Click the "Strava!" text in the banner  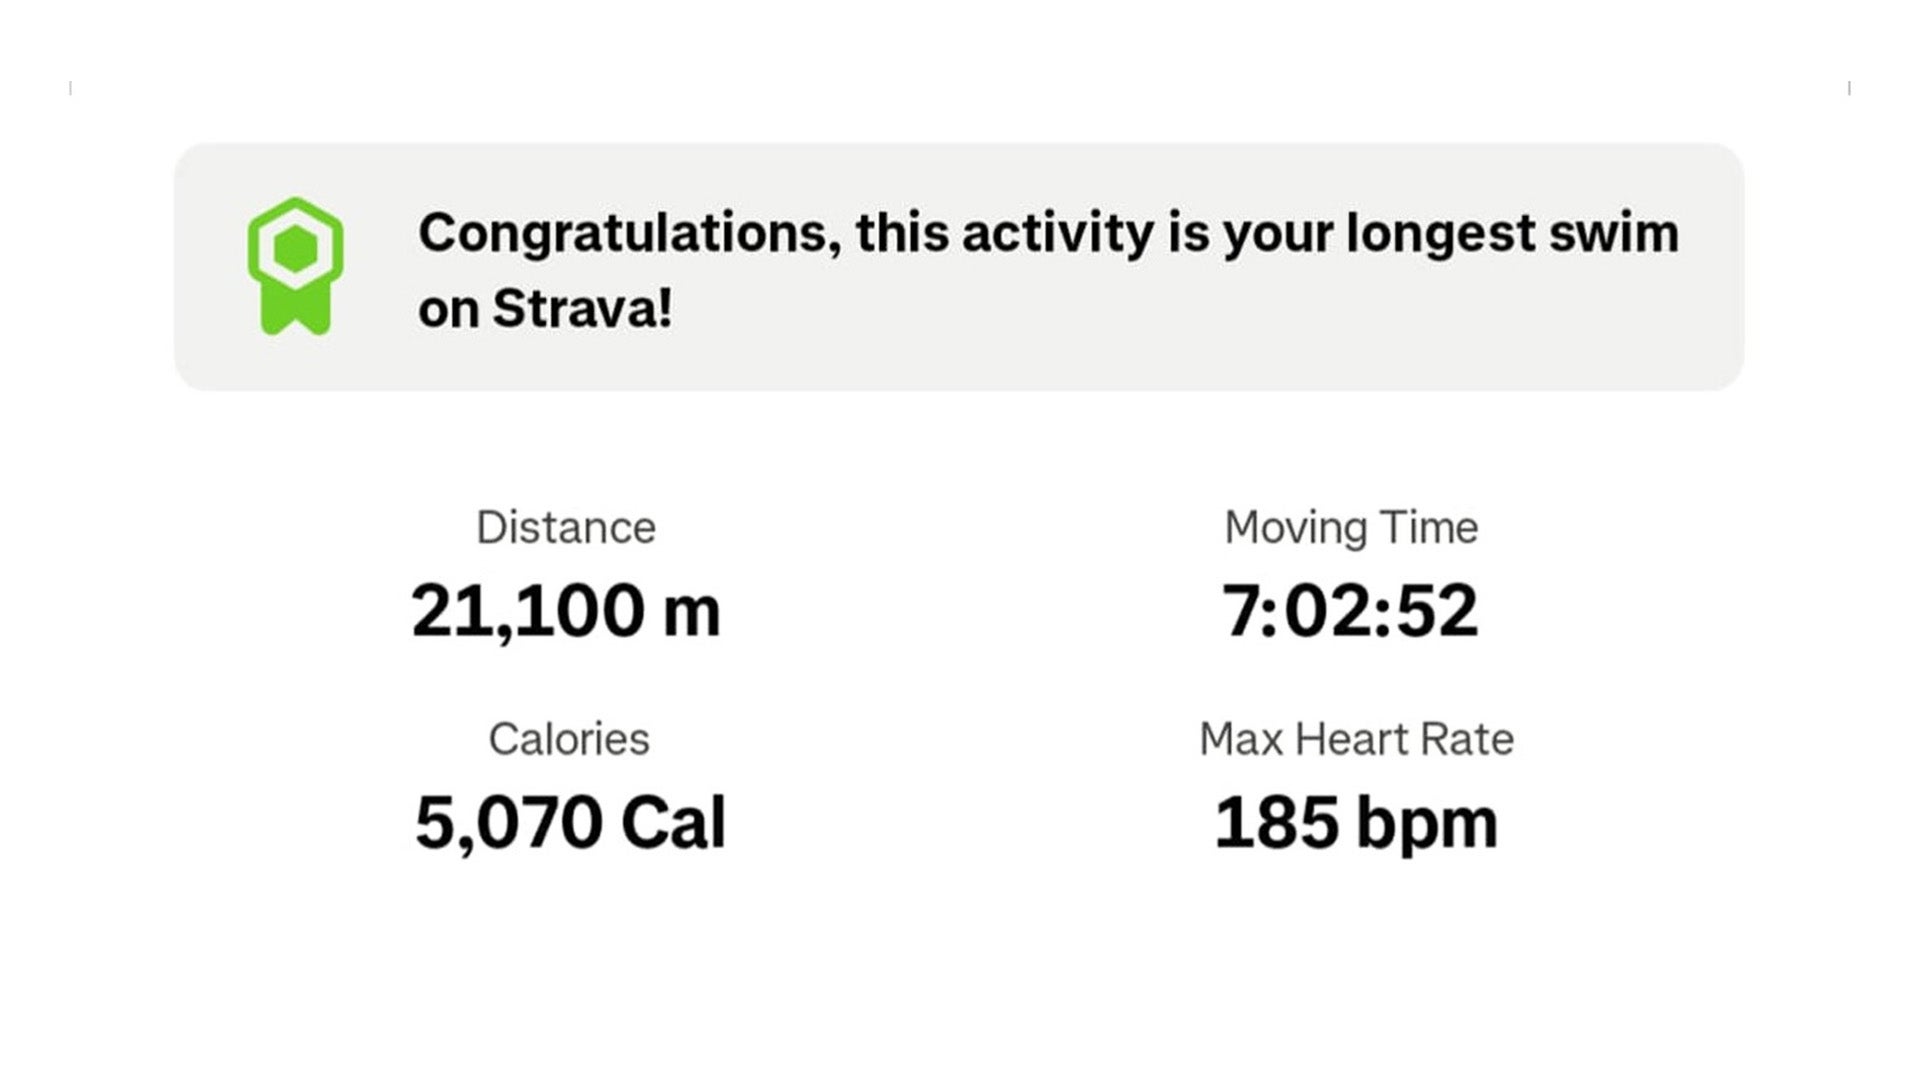coord(582,308)
